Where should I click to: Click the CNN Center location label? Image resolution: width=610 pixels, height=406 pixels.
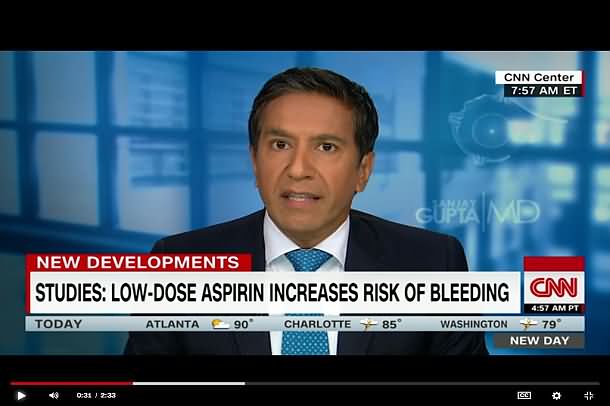(539, 77)
